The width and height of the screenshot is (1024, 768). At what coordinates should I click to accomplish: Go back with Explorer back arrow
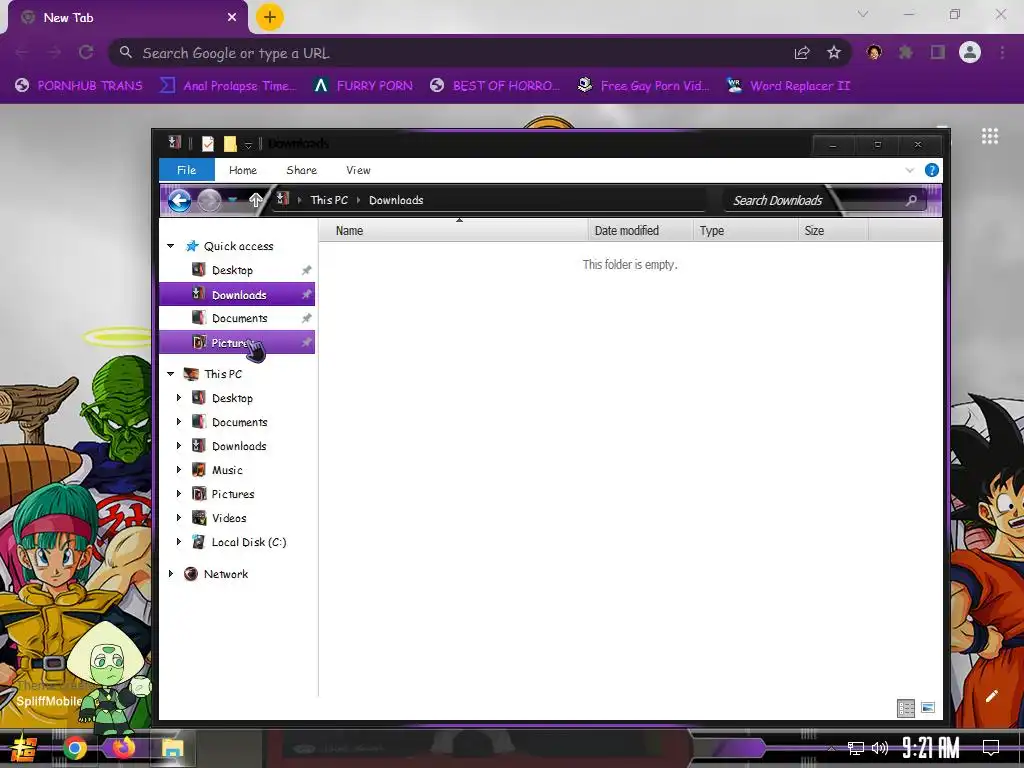pyautogui.click(x=179, y=200)
